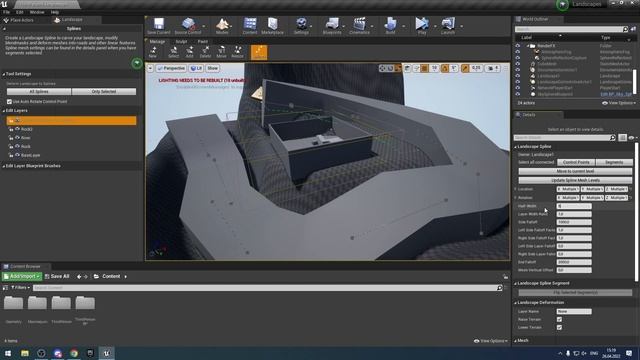Open the Help menu

tap(55, 12)
